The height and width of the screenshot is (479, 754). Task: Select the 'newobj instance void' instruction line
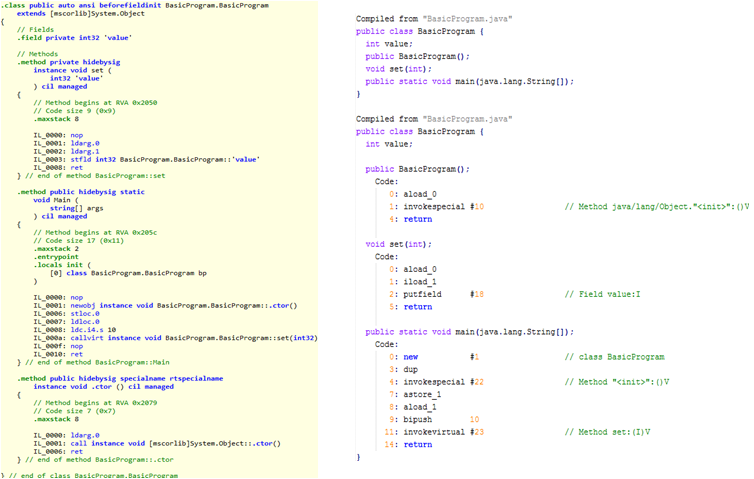(162, 305)
